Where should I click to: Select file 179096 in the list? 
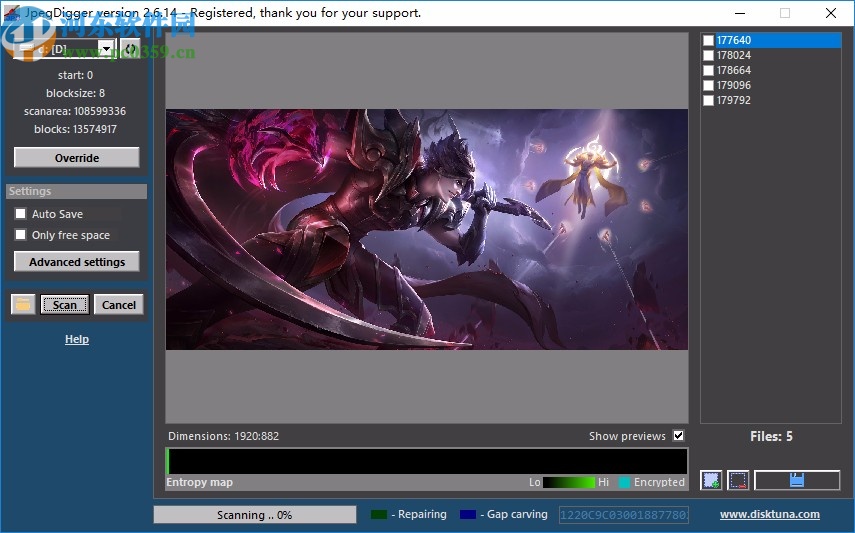(734, 86)
